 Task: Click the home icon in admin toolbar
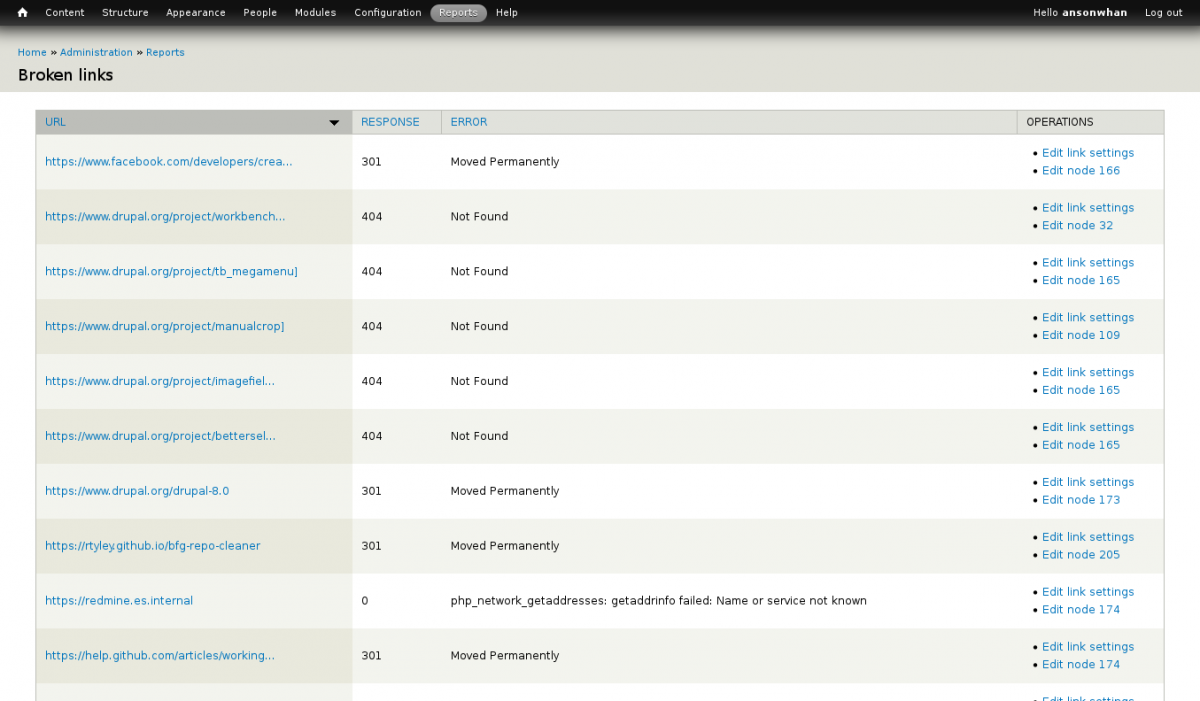click(x=22, y=13)
